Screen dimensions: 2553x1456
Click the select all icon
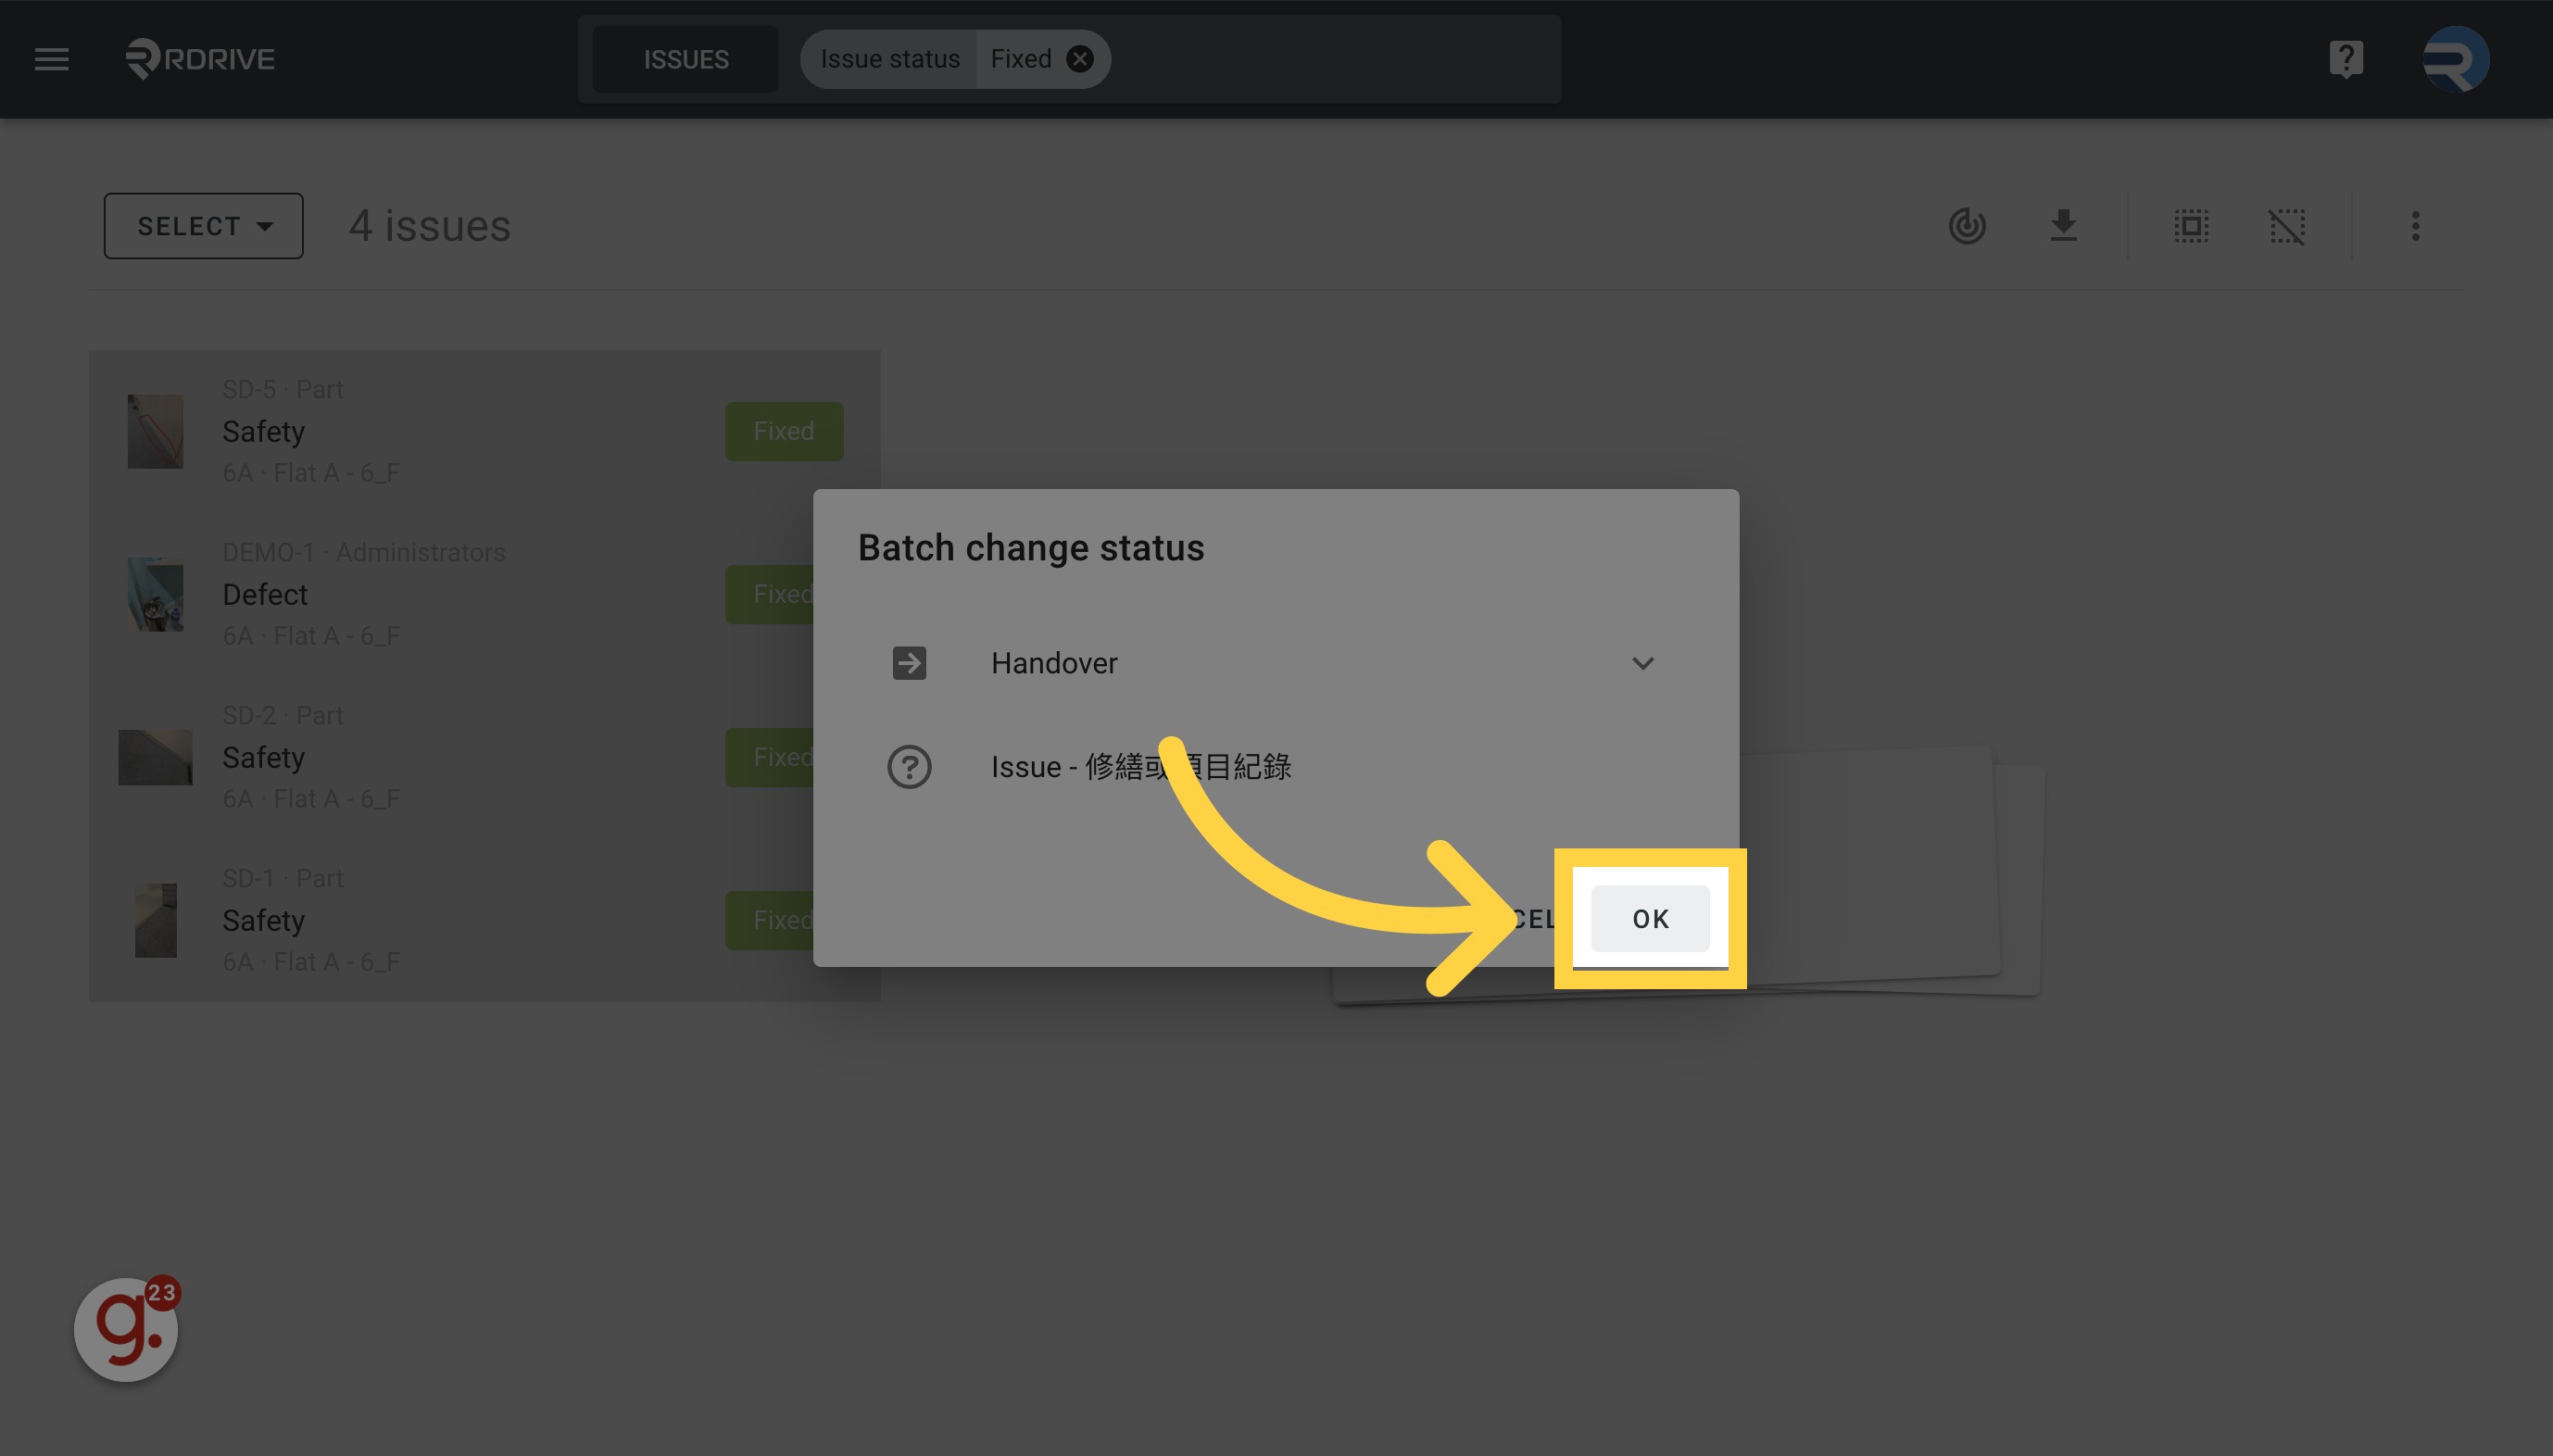pyautogui.click(x=2191, y=226)
